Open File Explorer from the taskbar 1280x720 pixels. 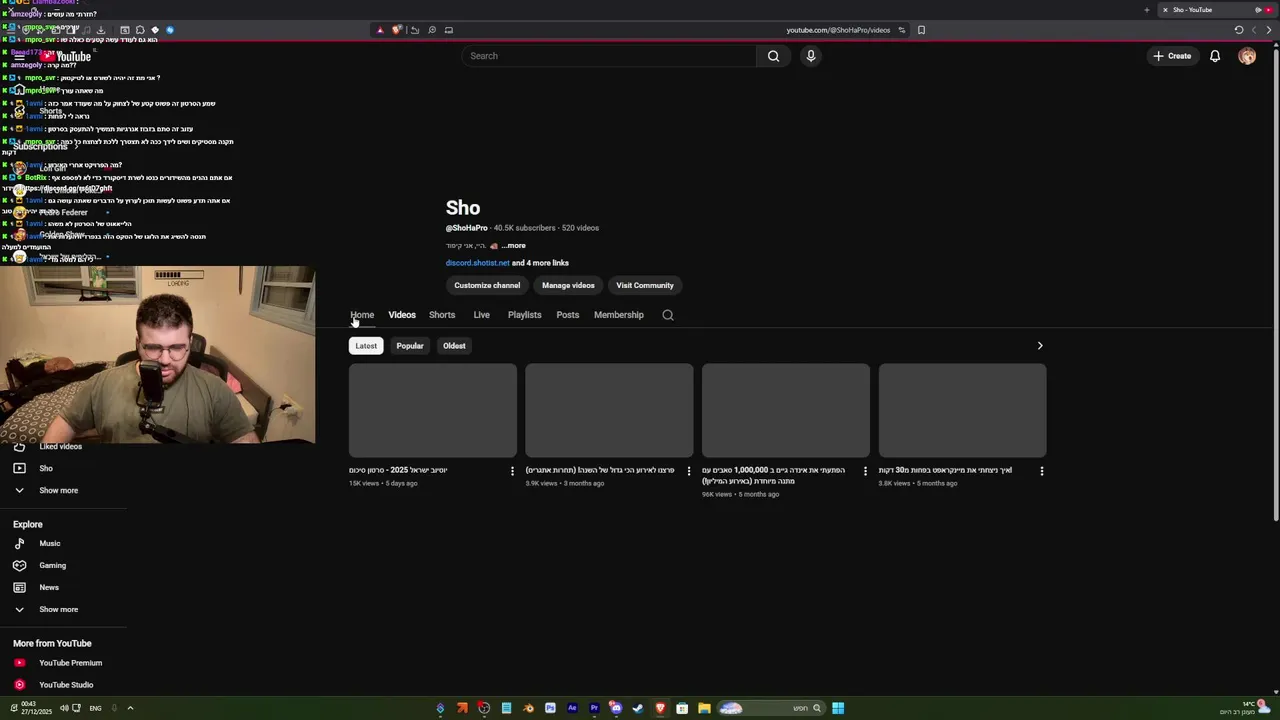704,708
